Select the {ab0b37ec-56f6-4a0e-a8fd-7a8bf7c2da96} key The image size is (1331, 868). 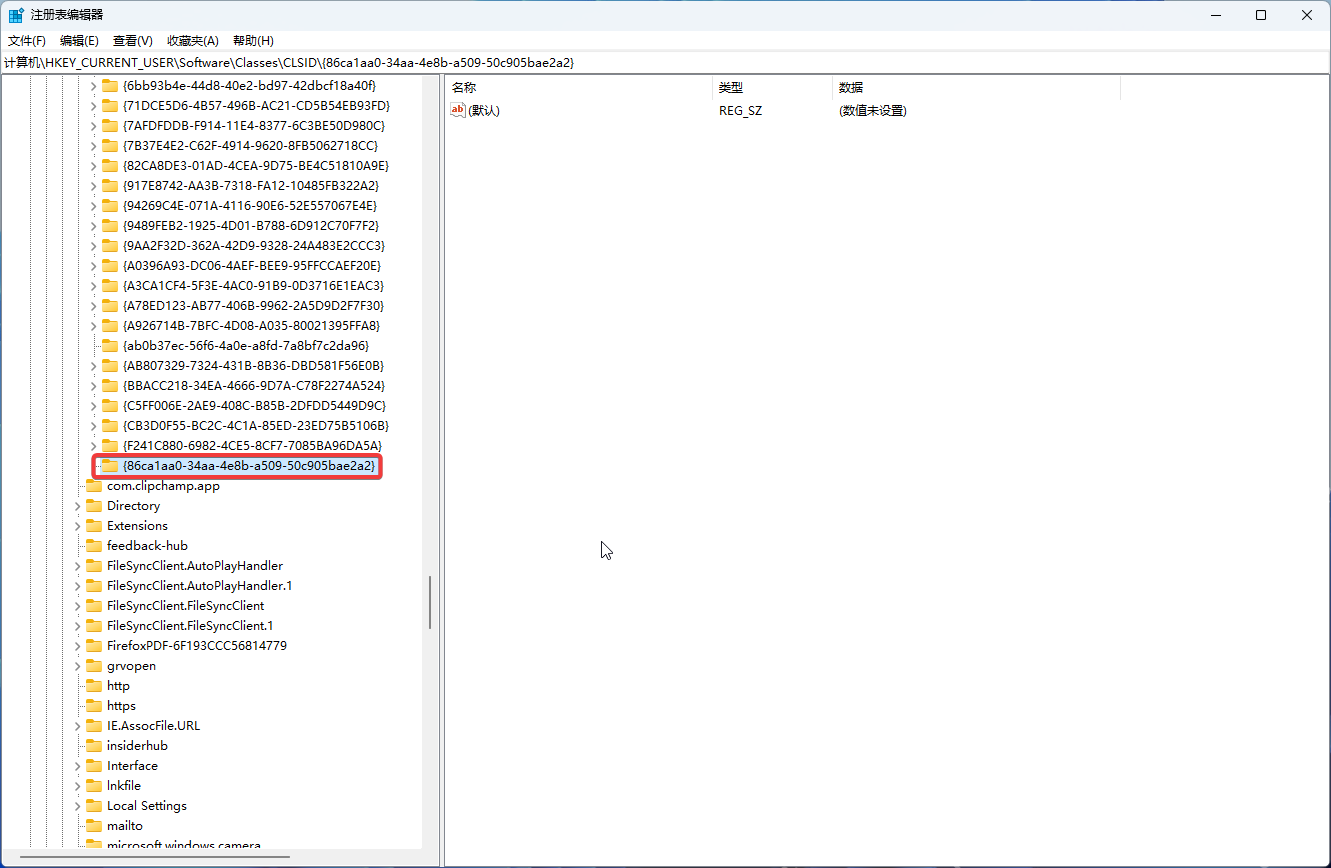[246, 346]
